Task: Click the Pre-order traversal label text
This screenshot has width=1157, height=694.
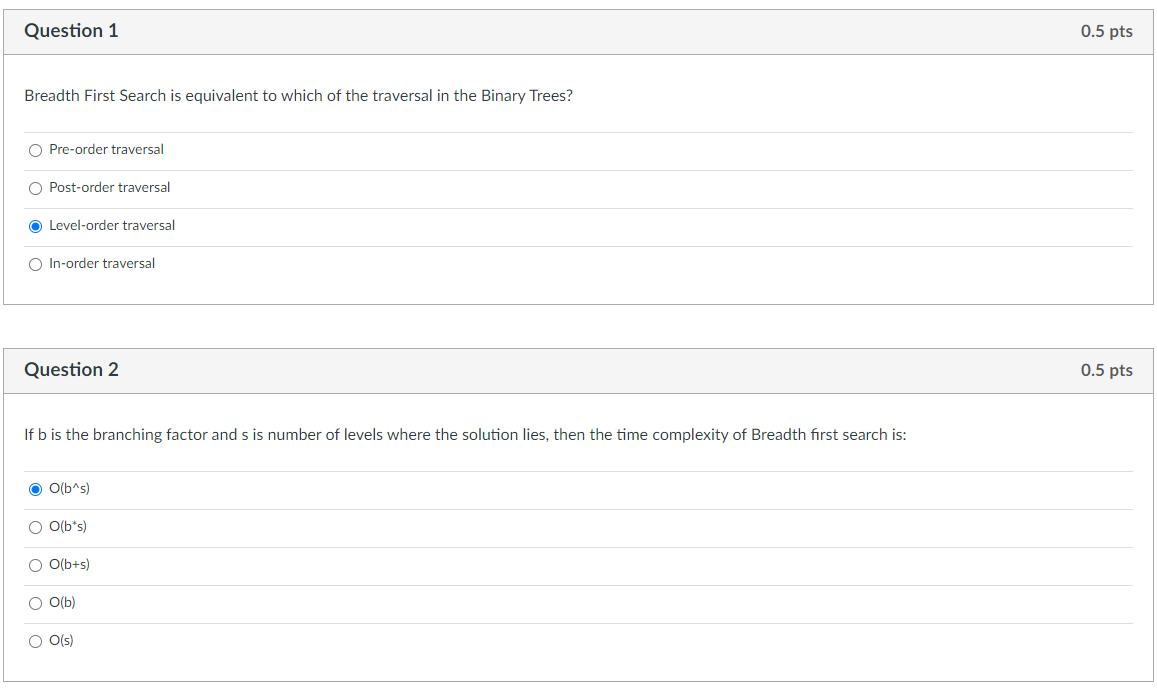Action: [107, 149]
